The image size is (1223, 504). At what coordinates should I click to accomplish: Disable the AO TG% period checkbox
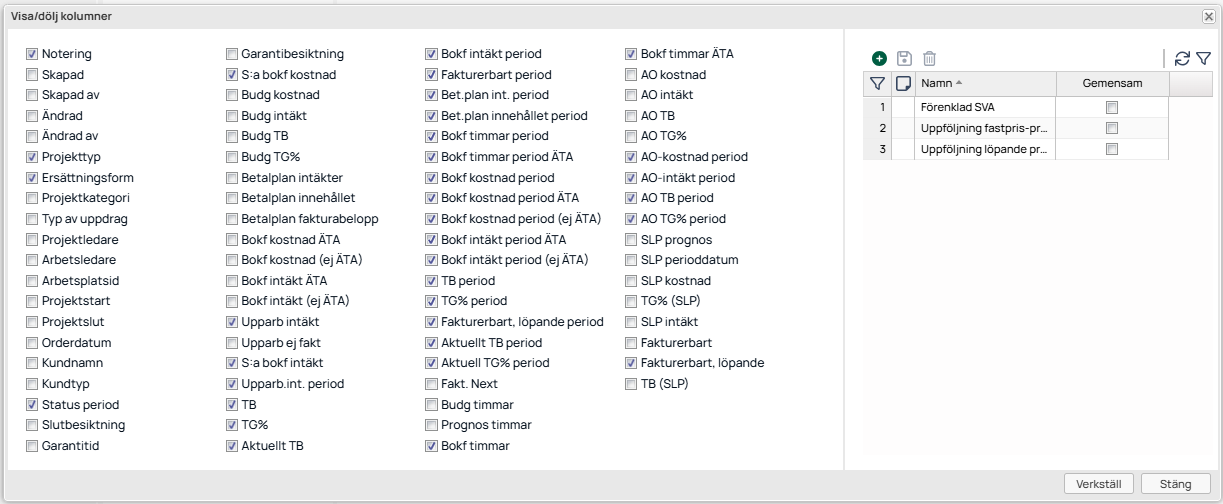coord(632,219)
